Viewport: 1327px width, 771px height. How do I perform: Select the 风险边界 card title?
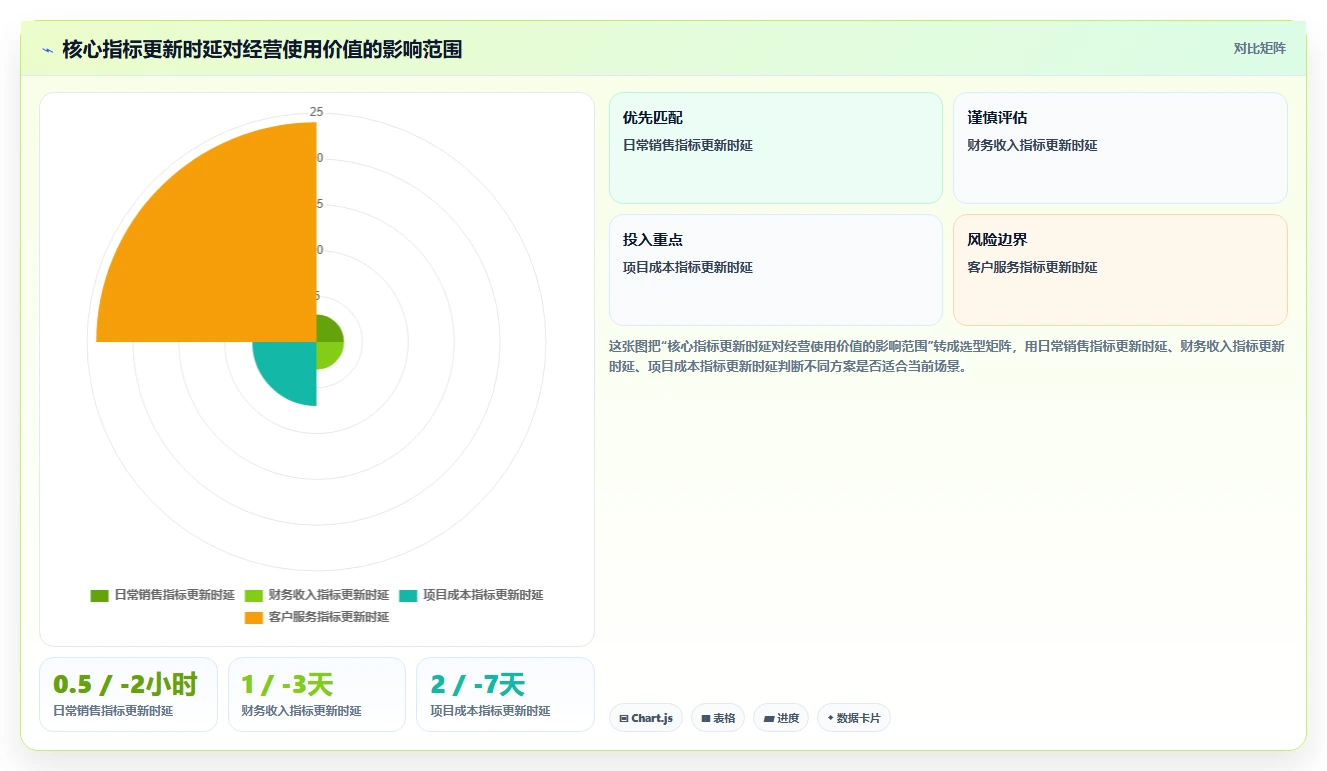pyautogui.click(x=997, y=240)
